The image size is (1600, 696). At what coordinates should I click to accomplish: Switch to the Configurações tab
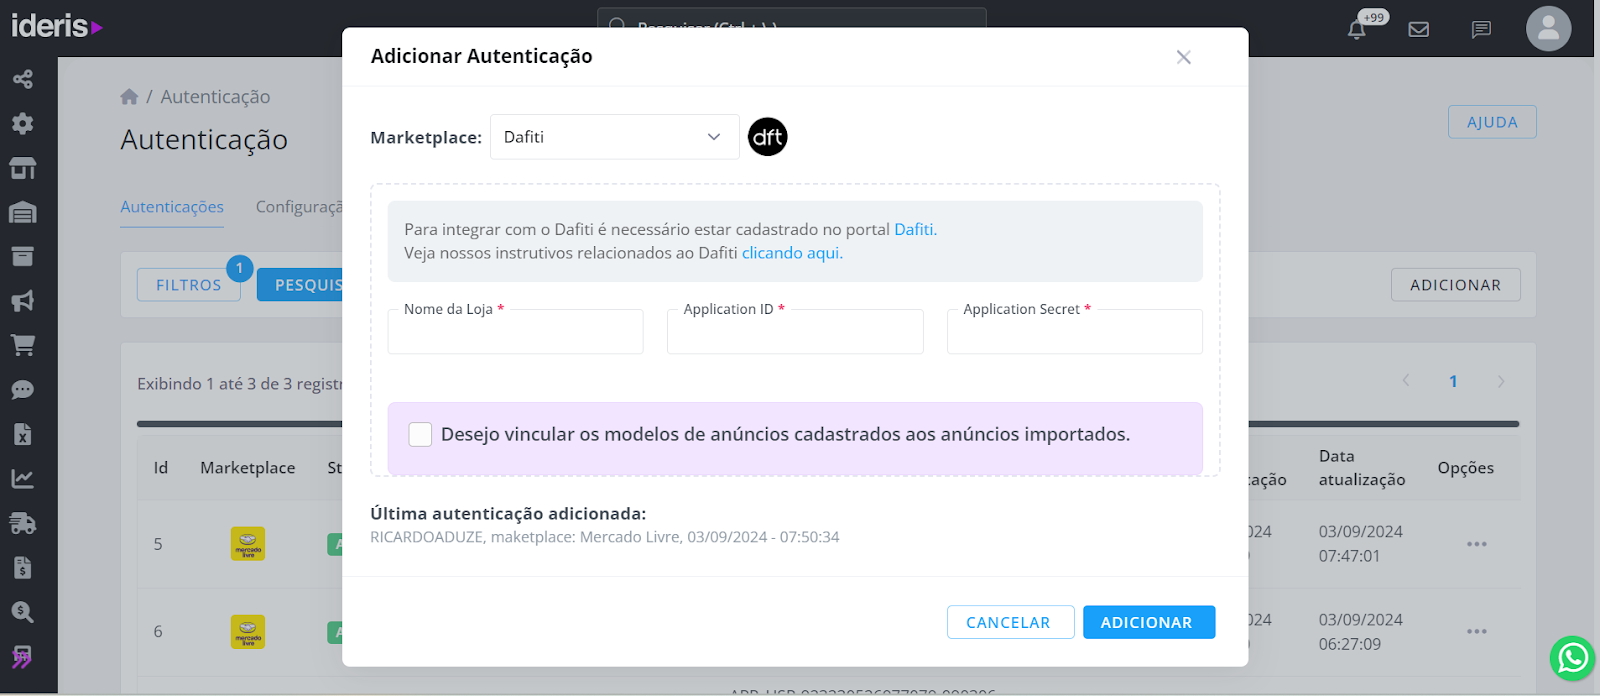coord(298,207)
